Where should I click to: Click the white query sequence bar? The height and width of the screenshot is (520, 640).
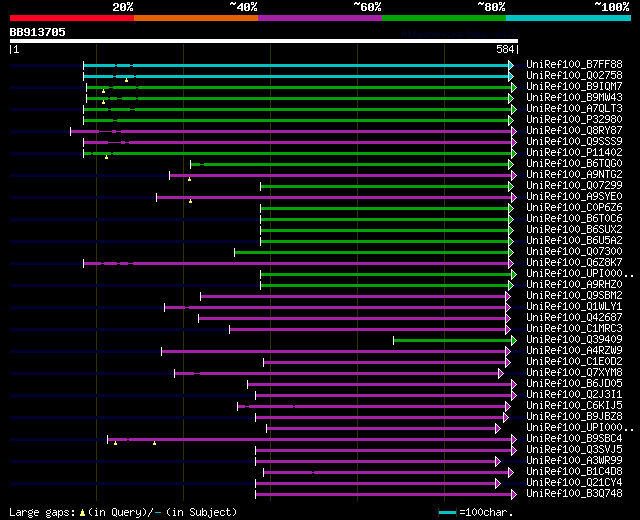click(x=264, y=41)
